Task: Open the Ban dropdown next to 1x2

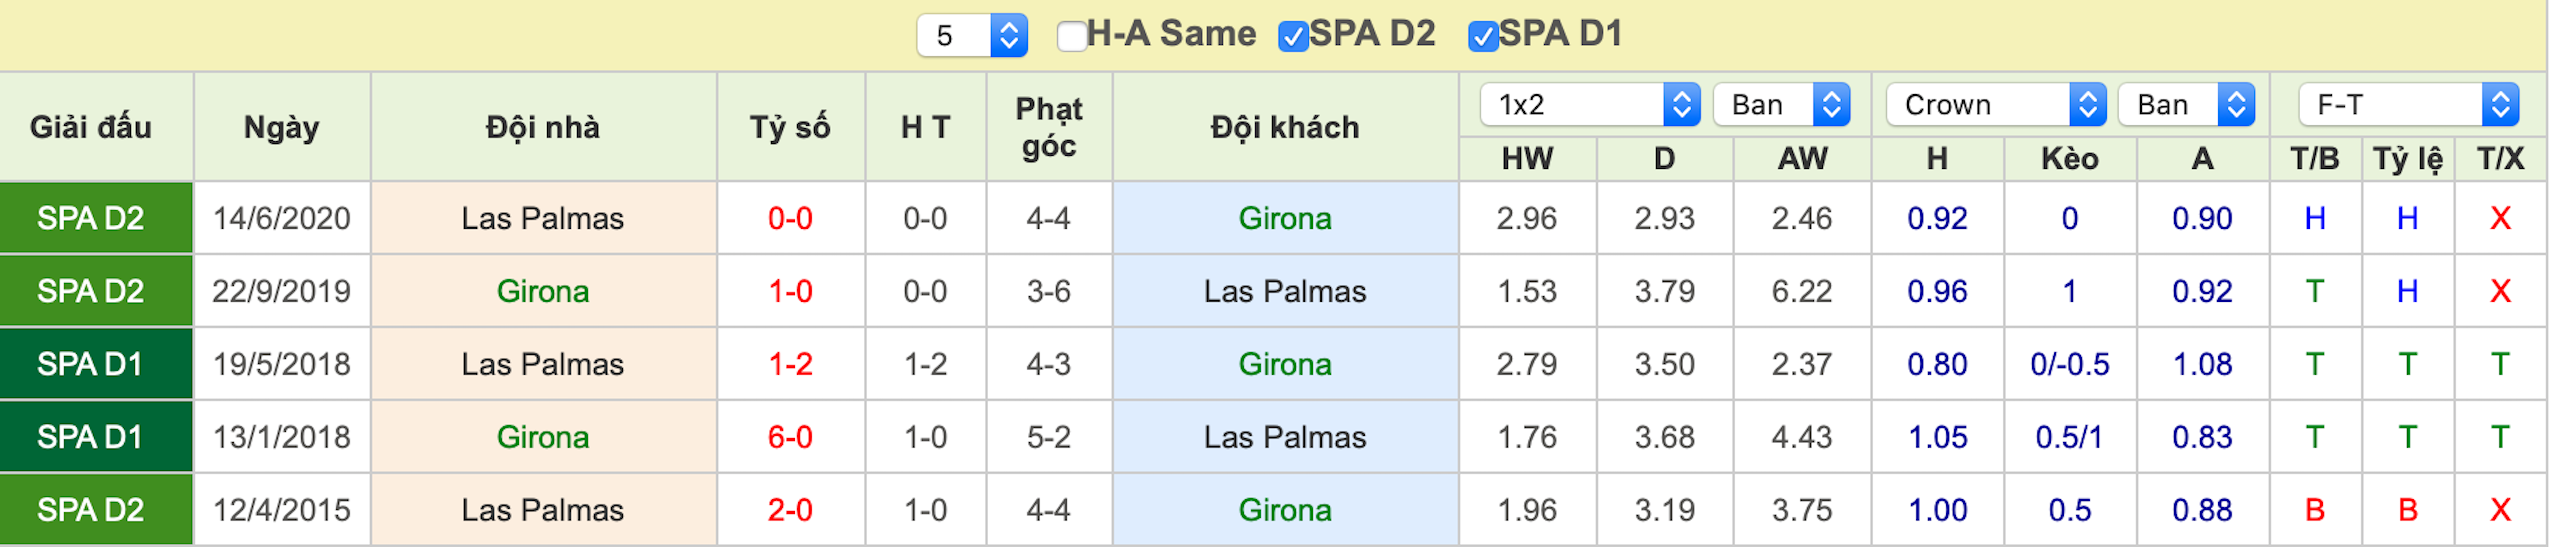Action: pos(1782,104)
